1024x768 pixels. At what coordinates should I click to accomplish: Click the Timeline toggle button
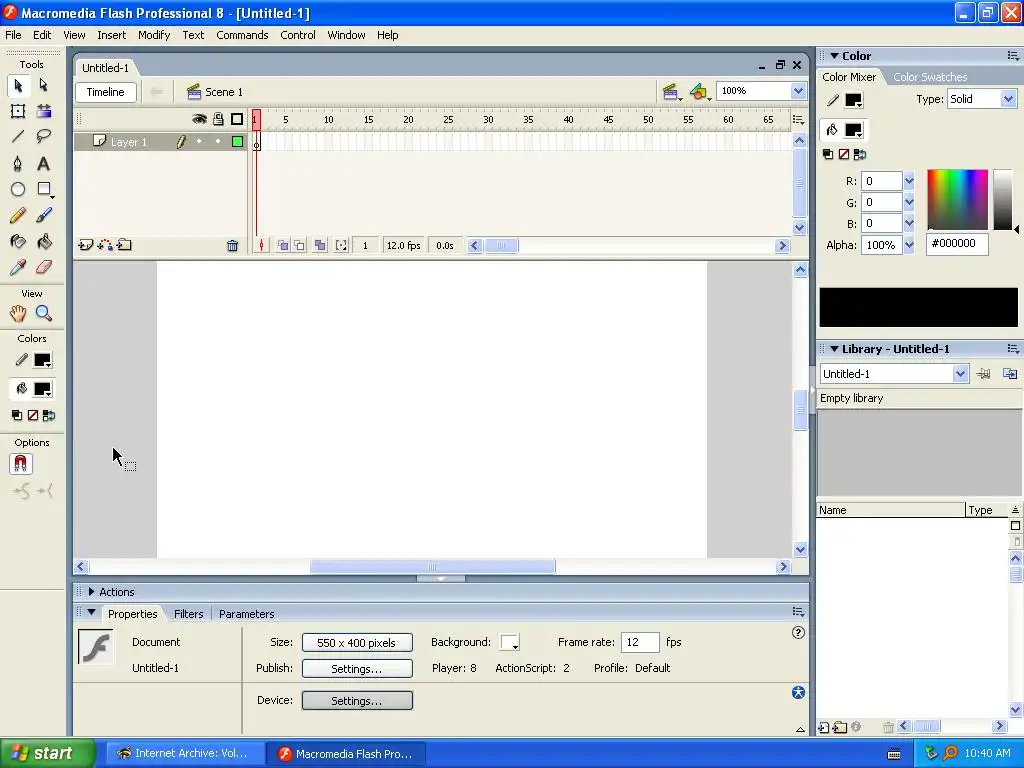[106, 92]
